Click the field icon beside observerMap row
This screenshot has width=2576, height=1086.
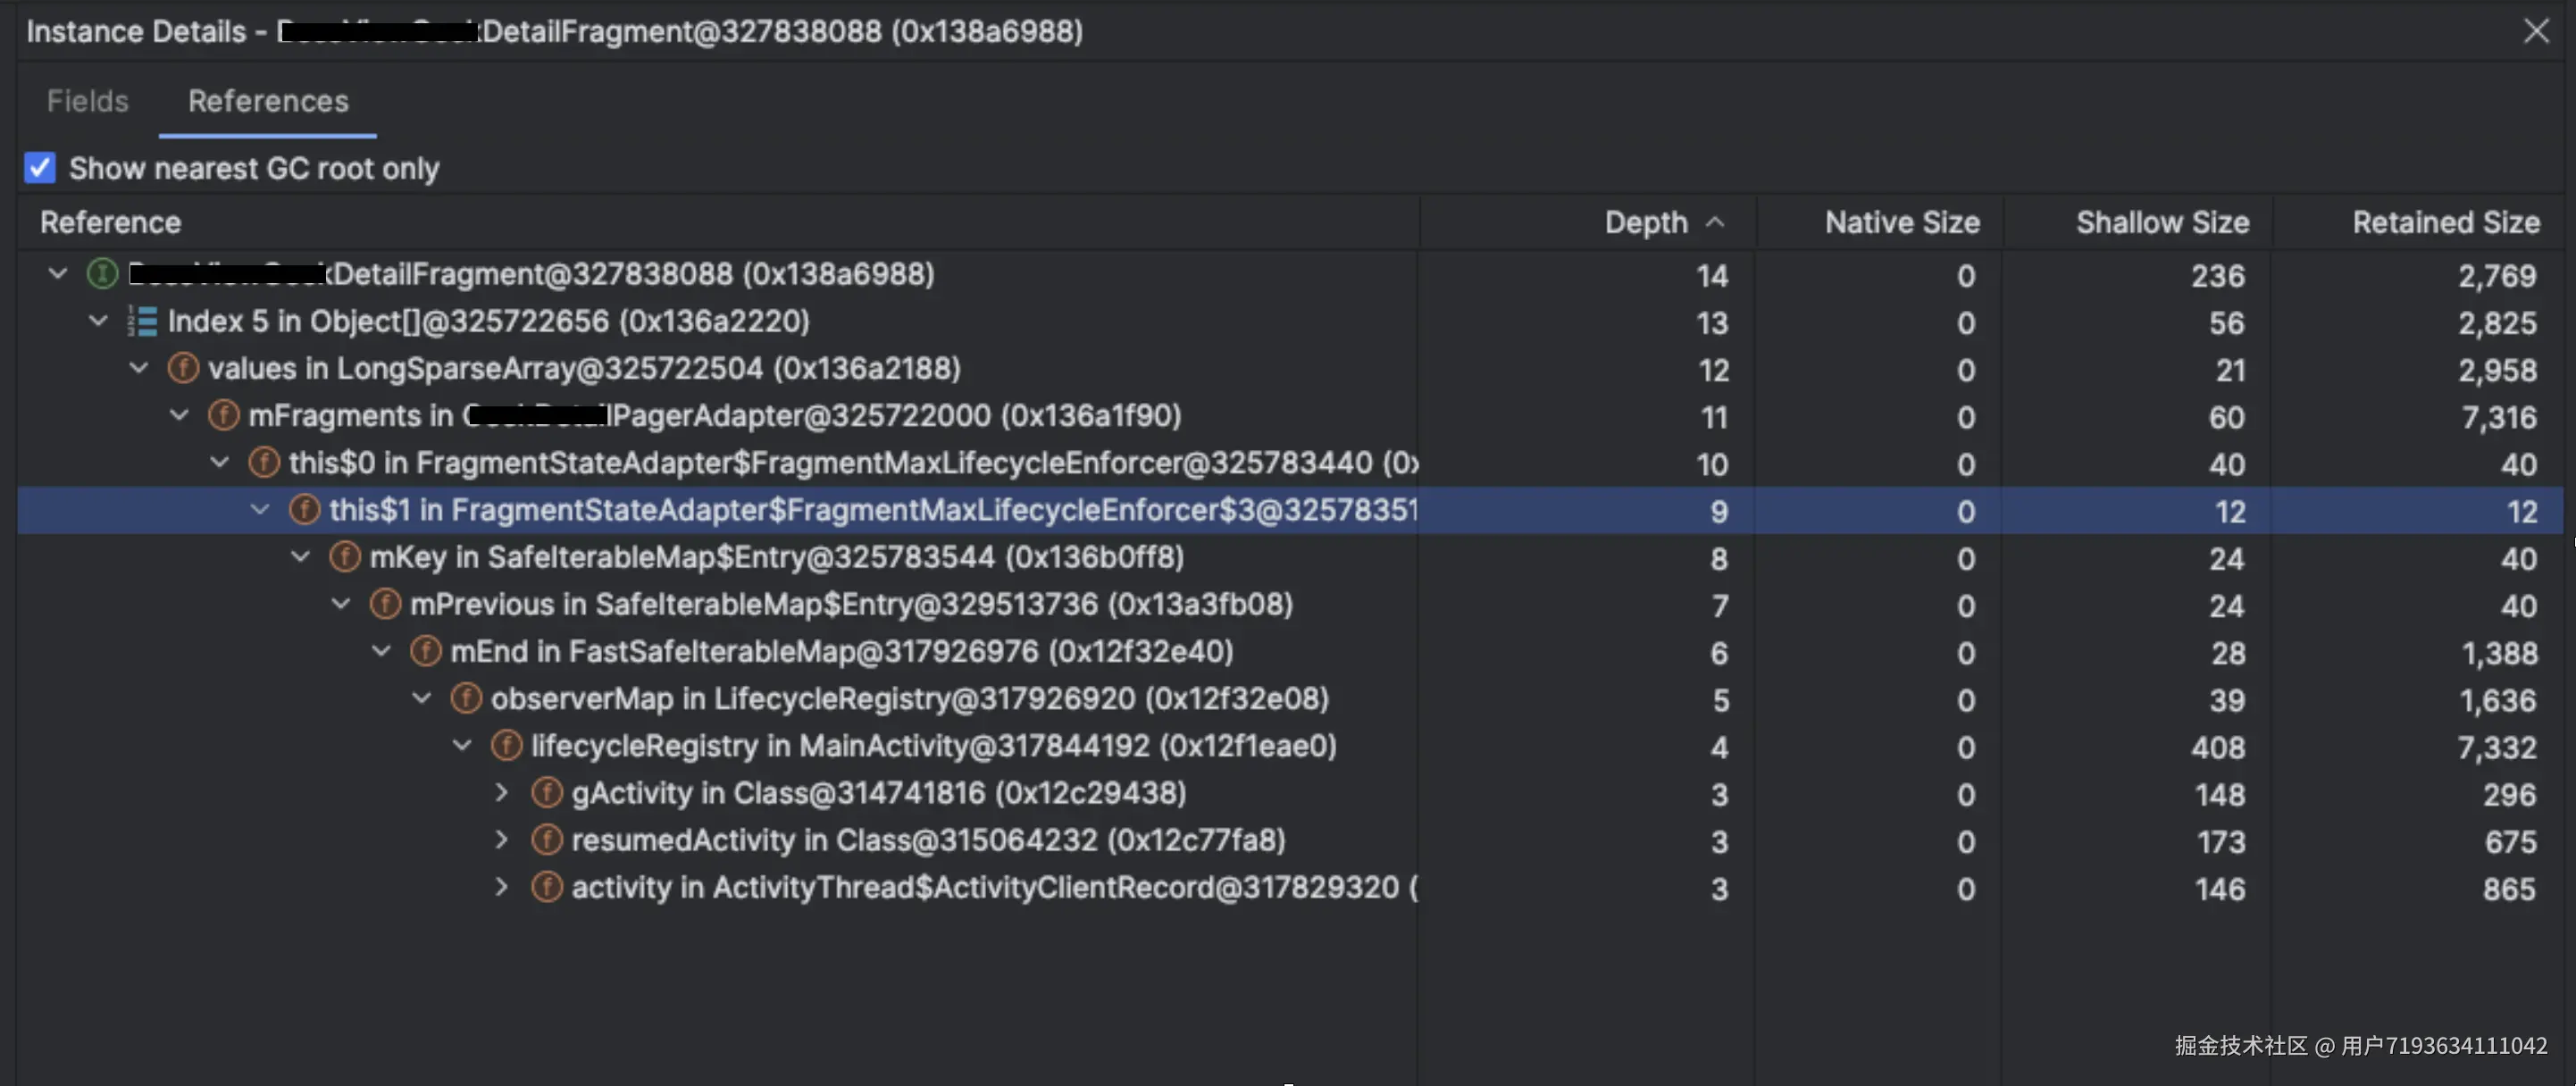466,698
